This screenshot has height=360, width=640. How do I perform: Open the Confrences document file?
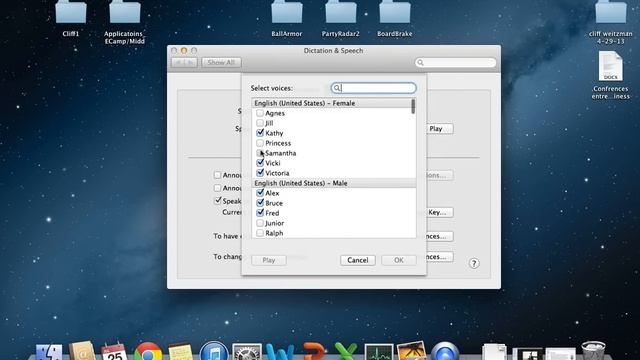[611, 67]
